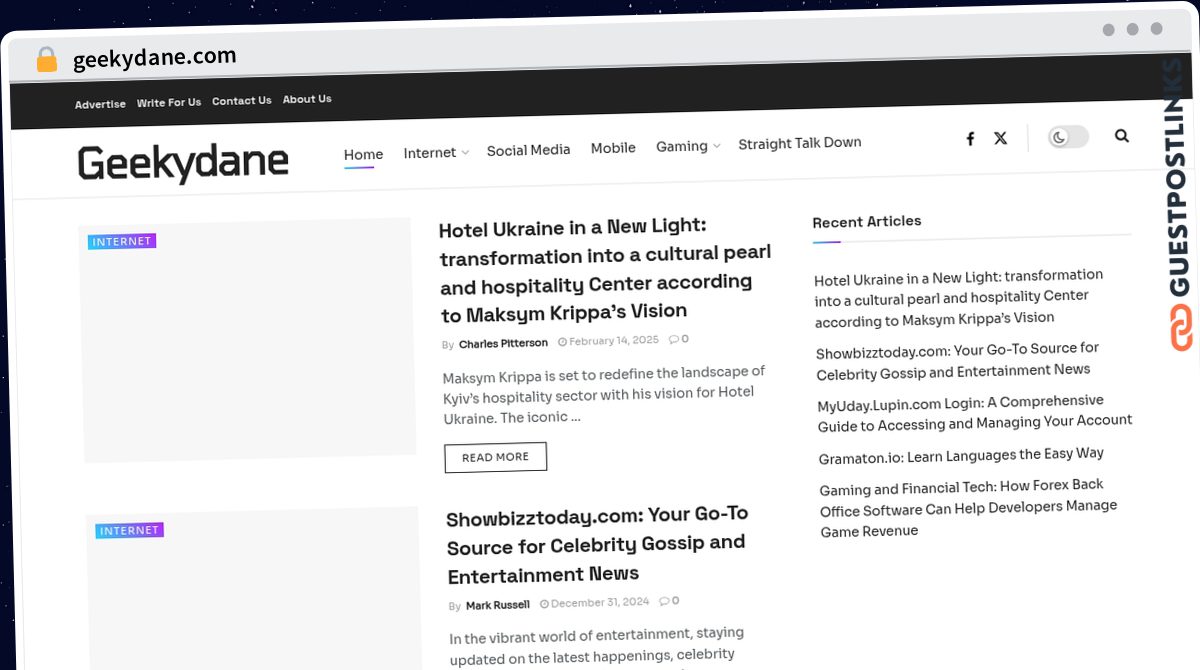Image resolution: width=1200 pixels, height=670 pixels.
Task: Open author Charles Pitterson's profile
Action: 503,343
